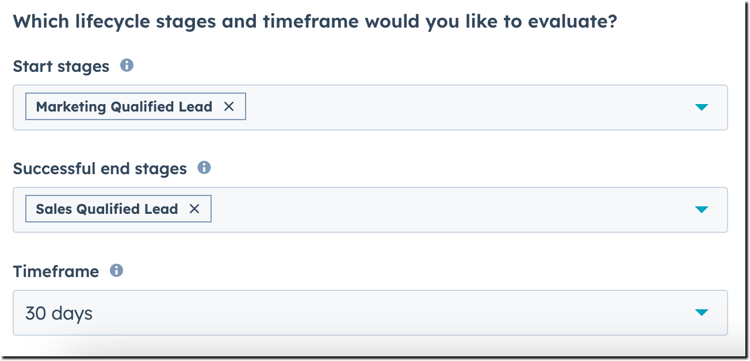Remove the Marketing Qualified Lead tag
Image resolution: width=750 pixels, height=361 pixels.
229,107
